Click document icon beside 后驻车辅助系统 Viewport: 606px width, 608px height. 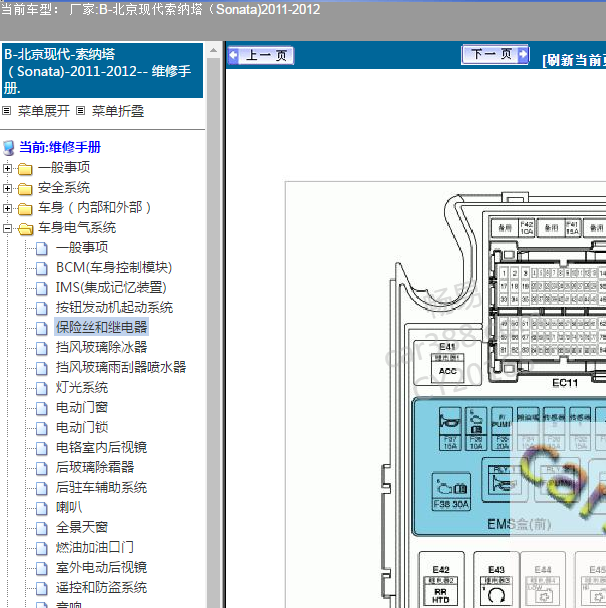[x=42, y=489]
